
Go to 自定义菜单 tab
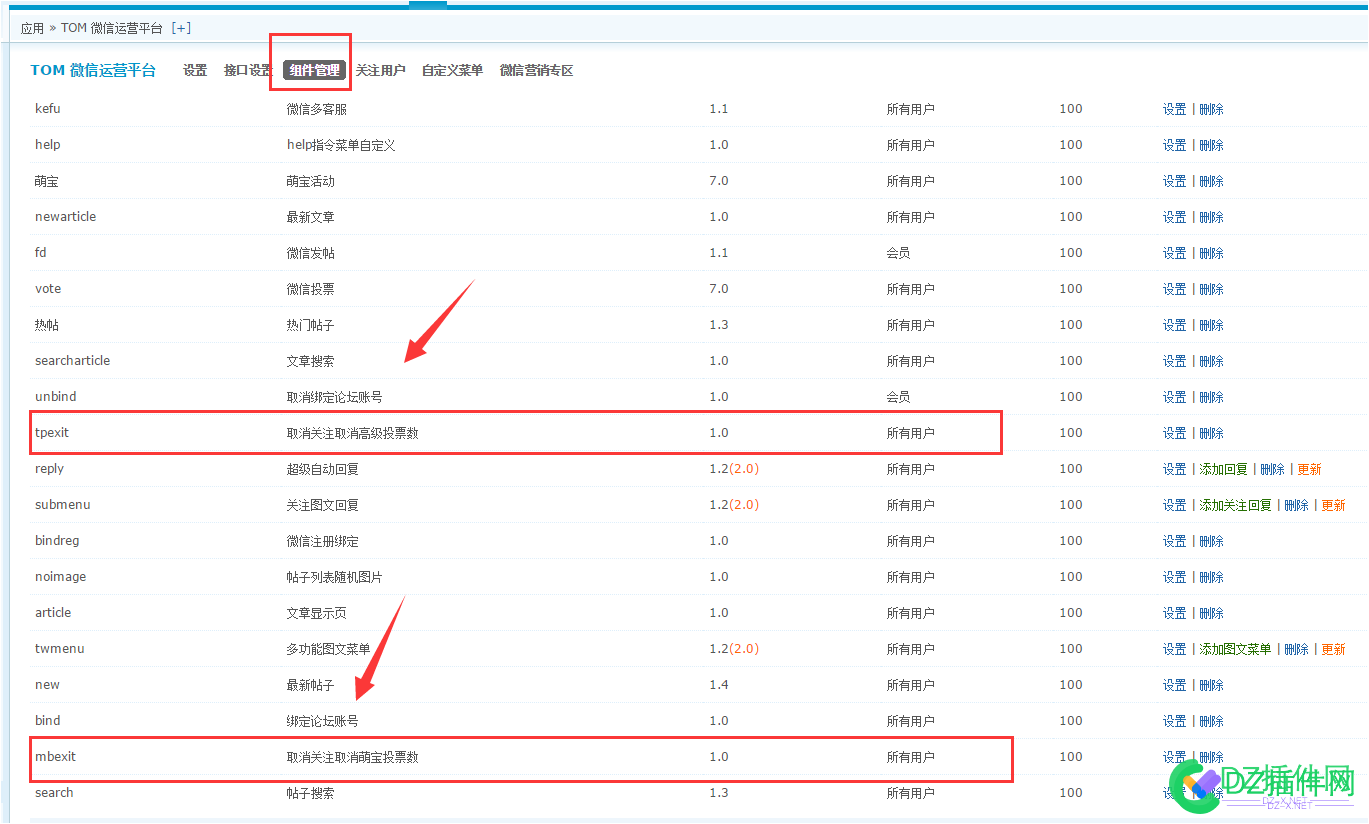click(x=452, y=70)
